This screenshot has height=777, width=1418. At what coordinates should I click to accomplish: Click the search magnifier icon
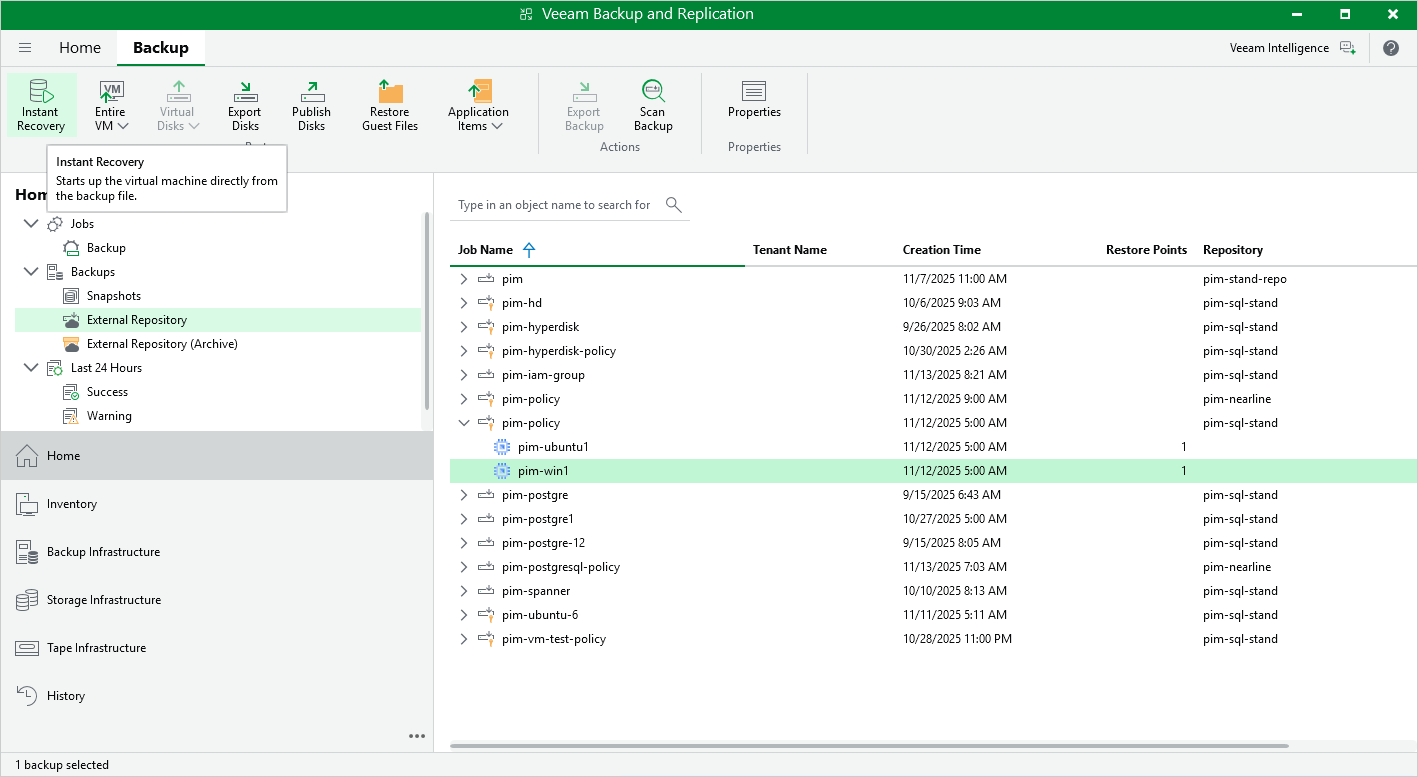[674, 205]
